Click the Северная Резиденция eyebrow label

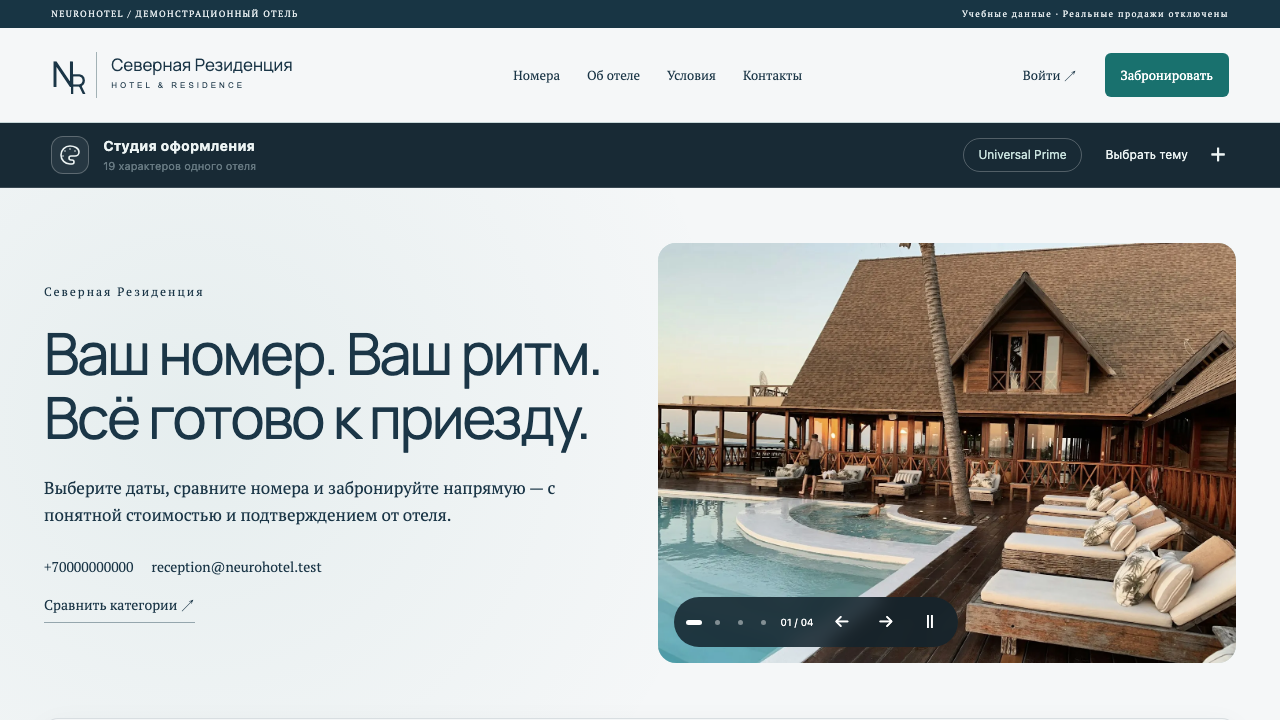tap(124, 292)
